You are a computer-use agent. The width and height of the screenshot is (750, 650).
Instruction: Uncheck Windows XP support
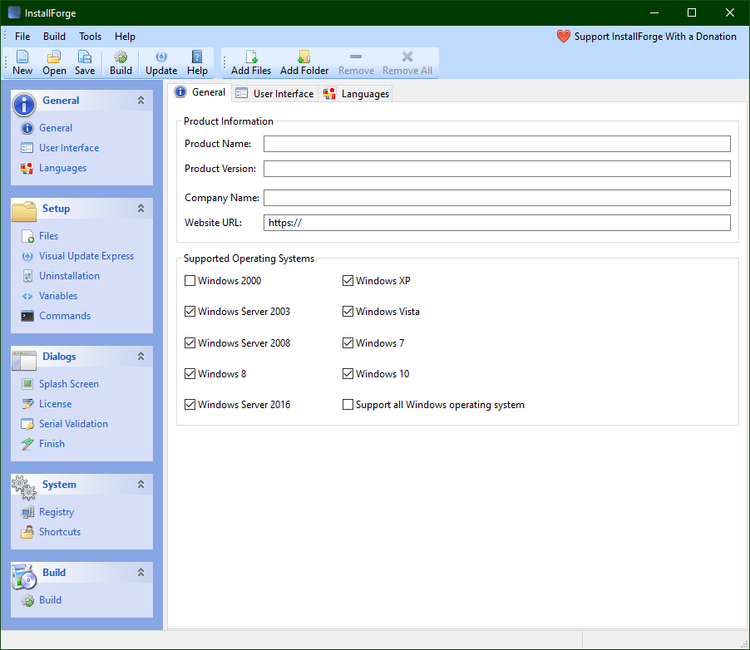348,281
